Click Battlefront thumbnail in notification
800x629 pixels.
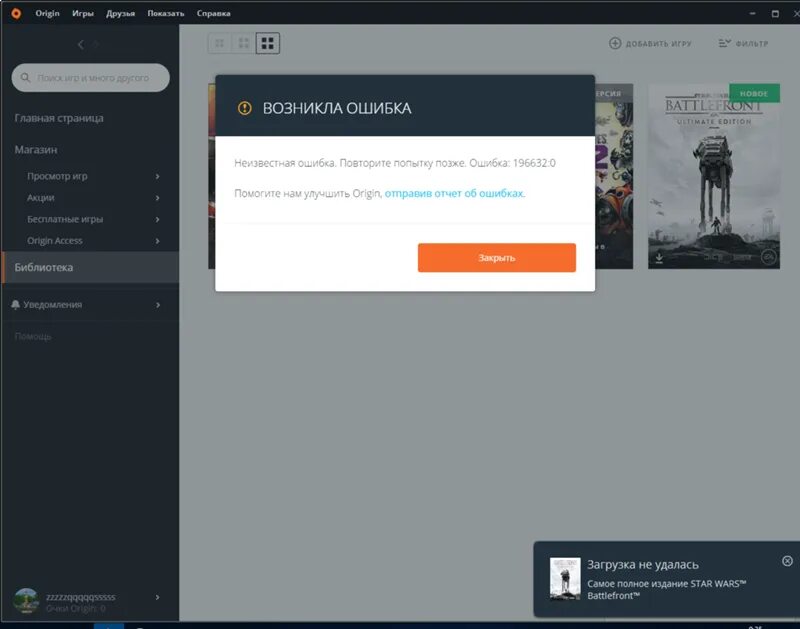565,578
